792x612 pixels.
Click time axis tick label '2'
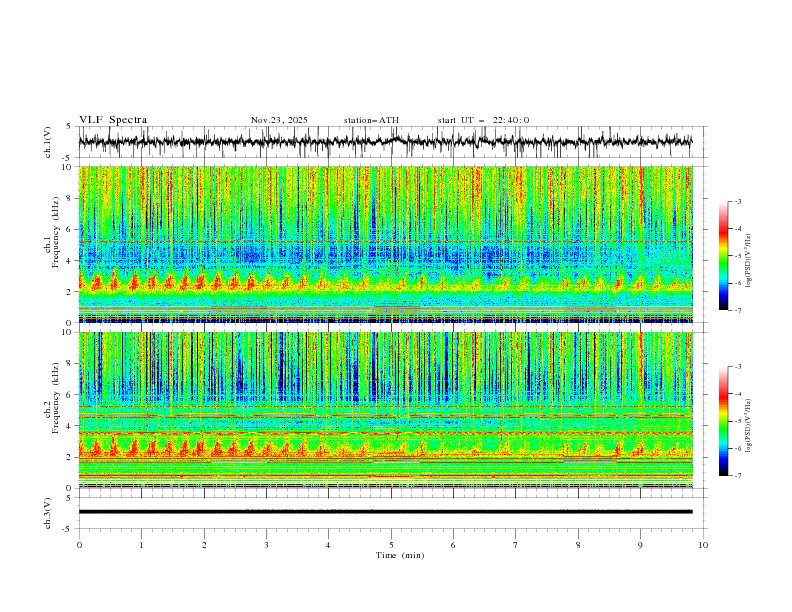(204, 545)
